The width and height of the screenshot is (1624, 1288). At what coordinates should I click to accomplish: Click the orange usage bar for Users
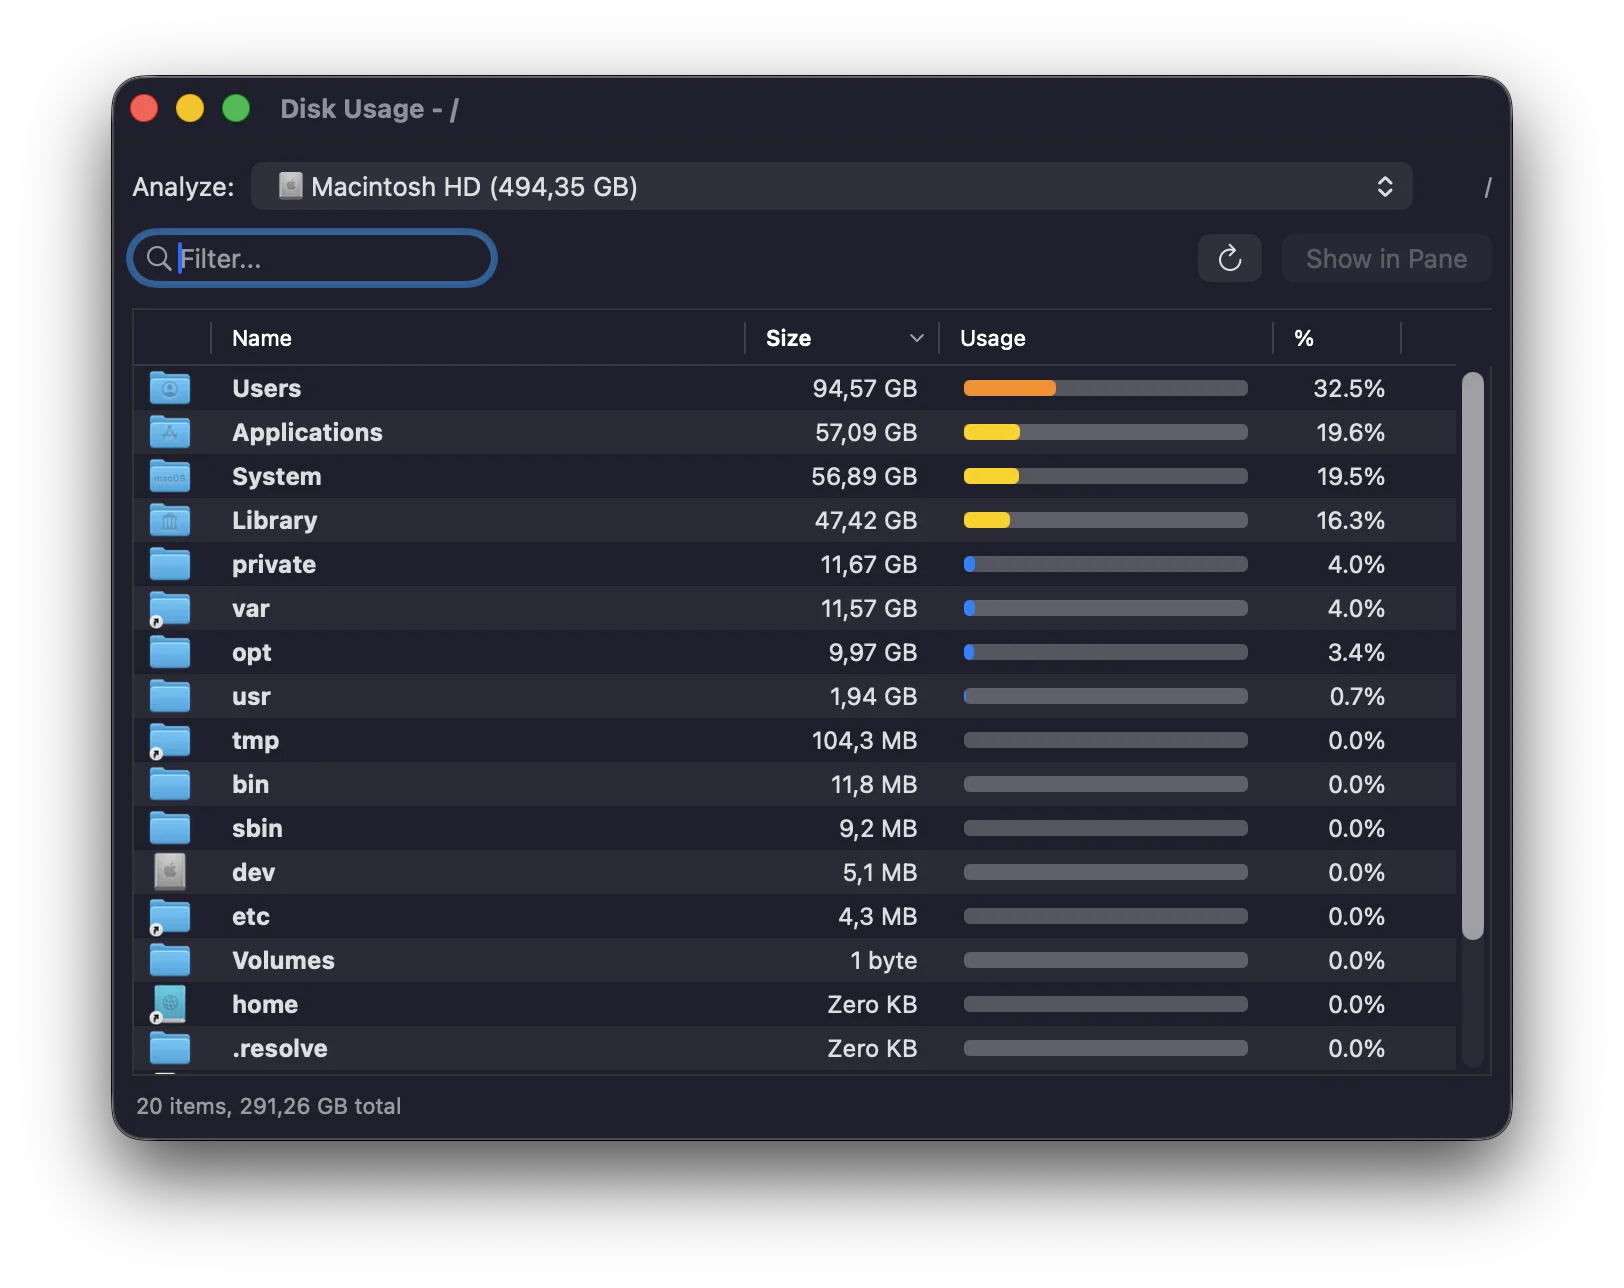(x=1010, y=388)
